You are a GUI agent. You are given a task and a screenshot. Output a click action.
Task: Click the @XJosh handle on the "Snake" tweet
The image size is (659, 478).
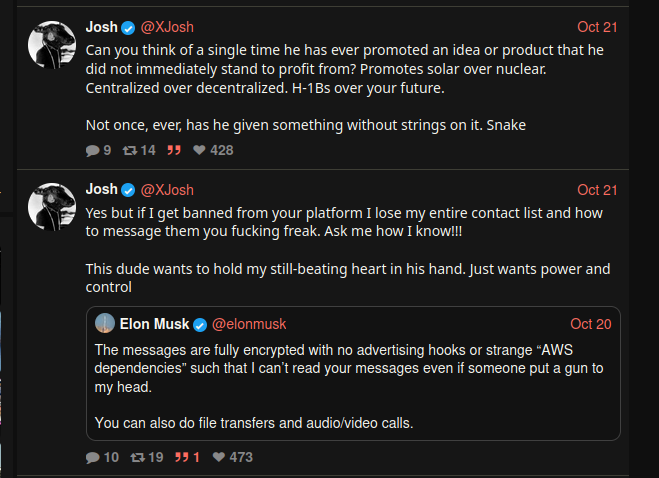point(167,27)
